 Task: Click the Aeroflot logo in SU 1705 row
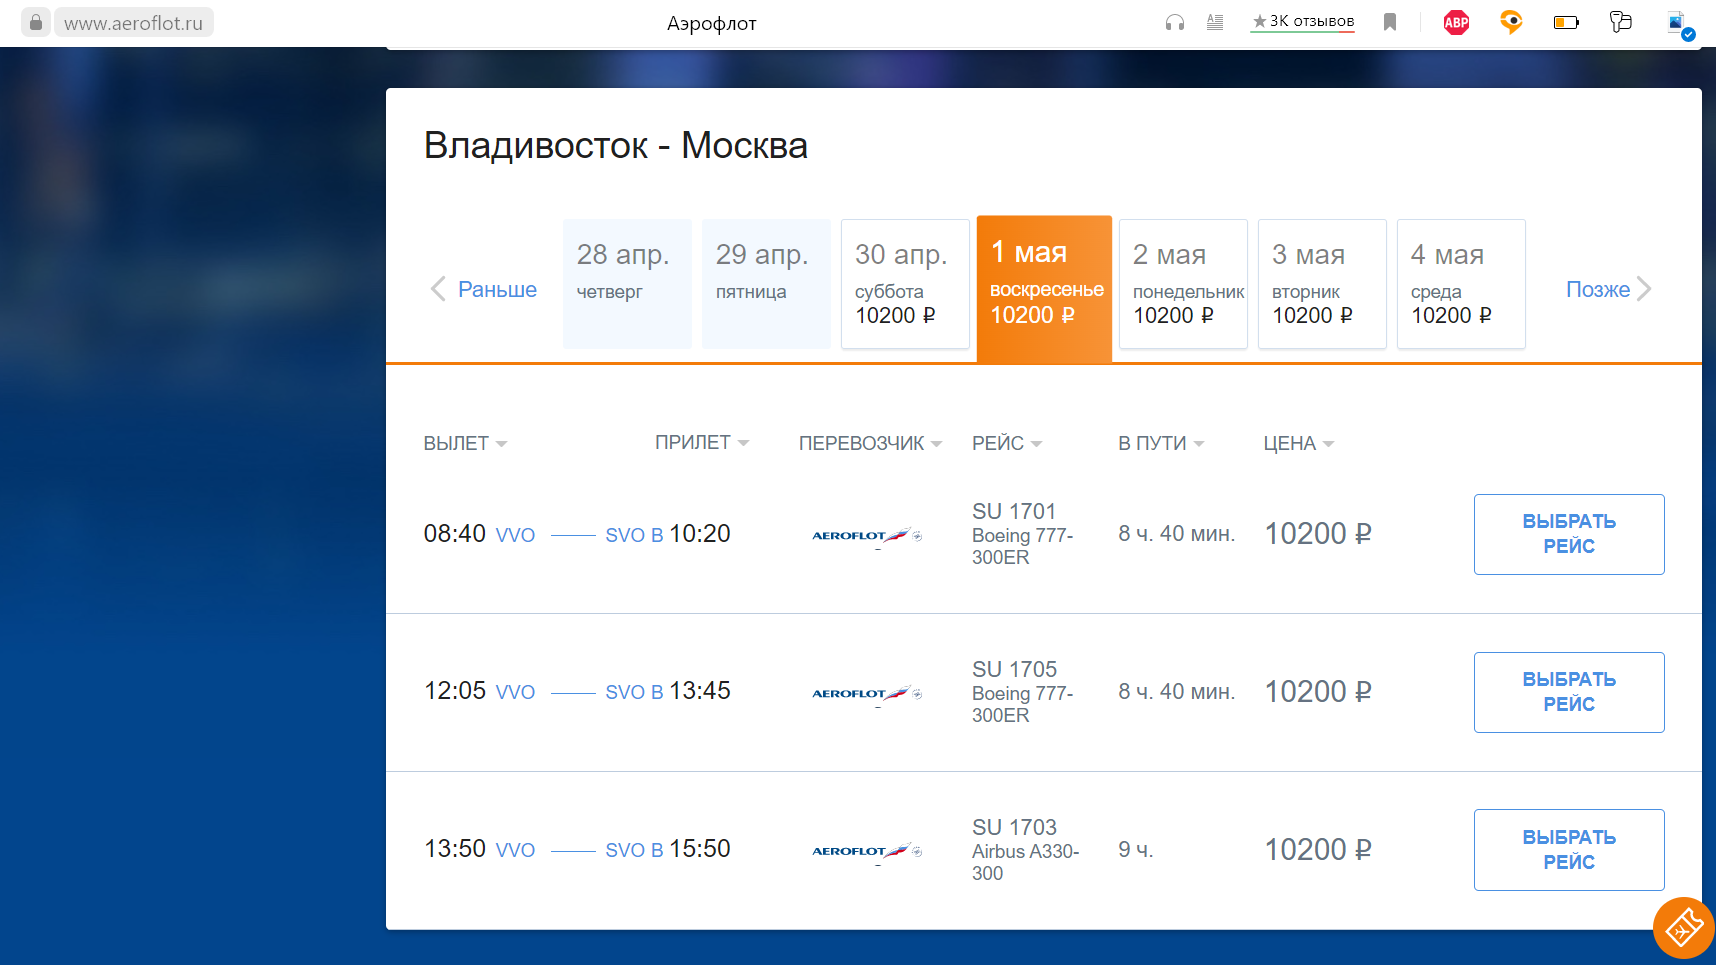pyautogui.click(x=866, y=693)
